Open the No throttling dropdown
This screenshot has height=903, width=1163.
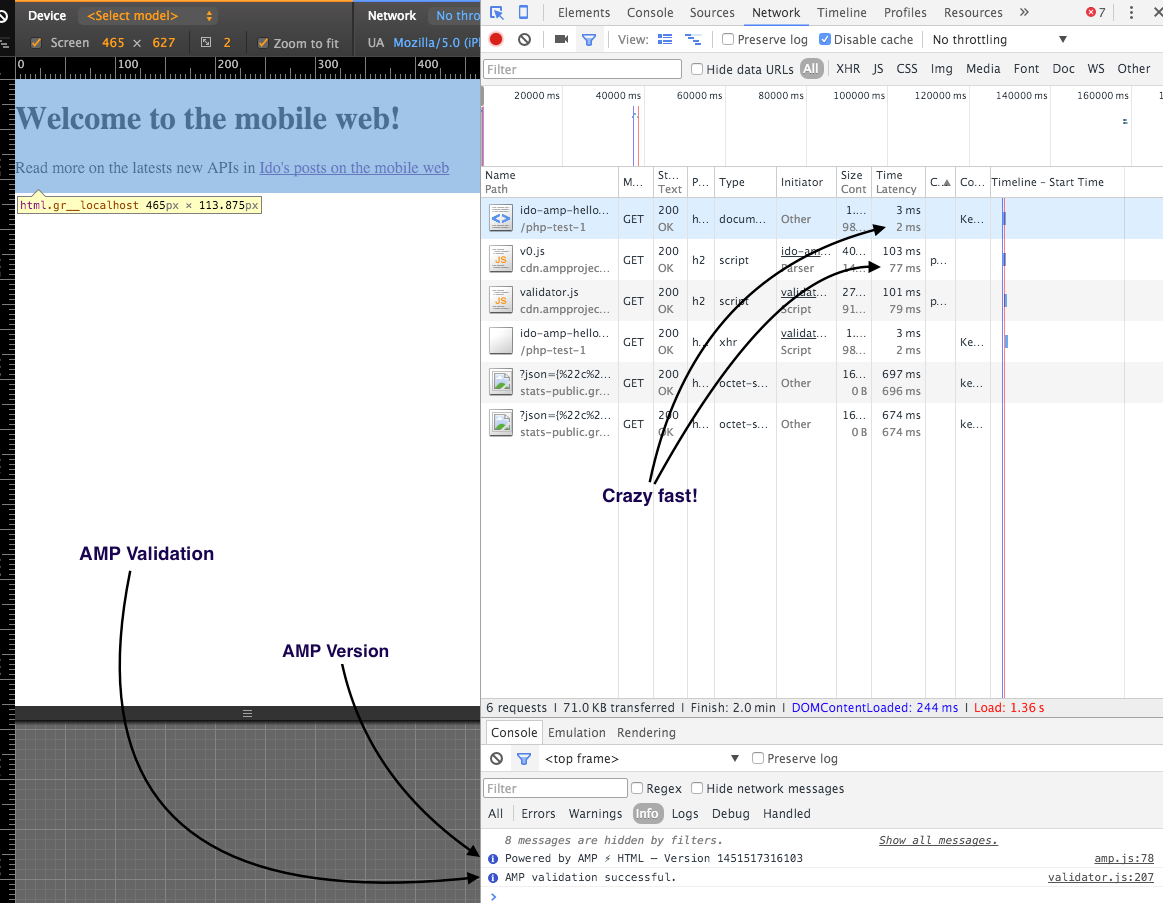click(x=1000, y=40)
